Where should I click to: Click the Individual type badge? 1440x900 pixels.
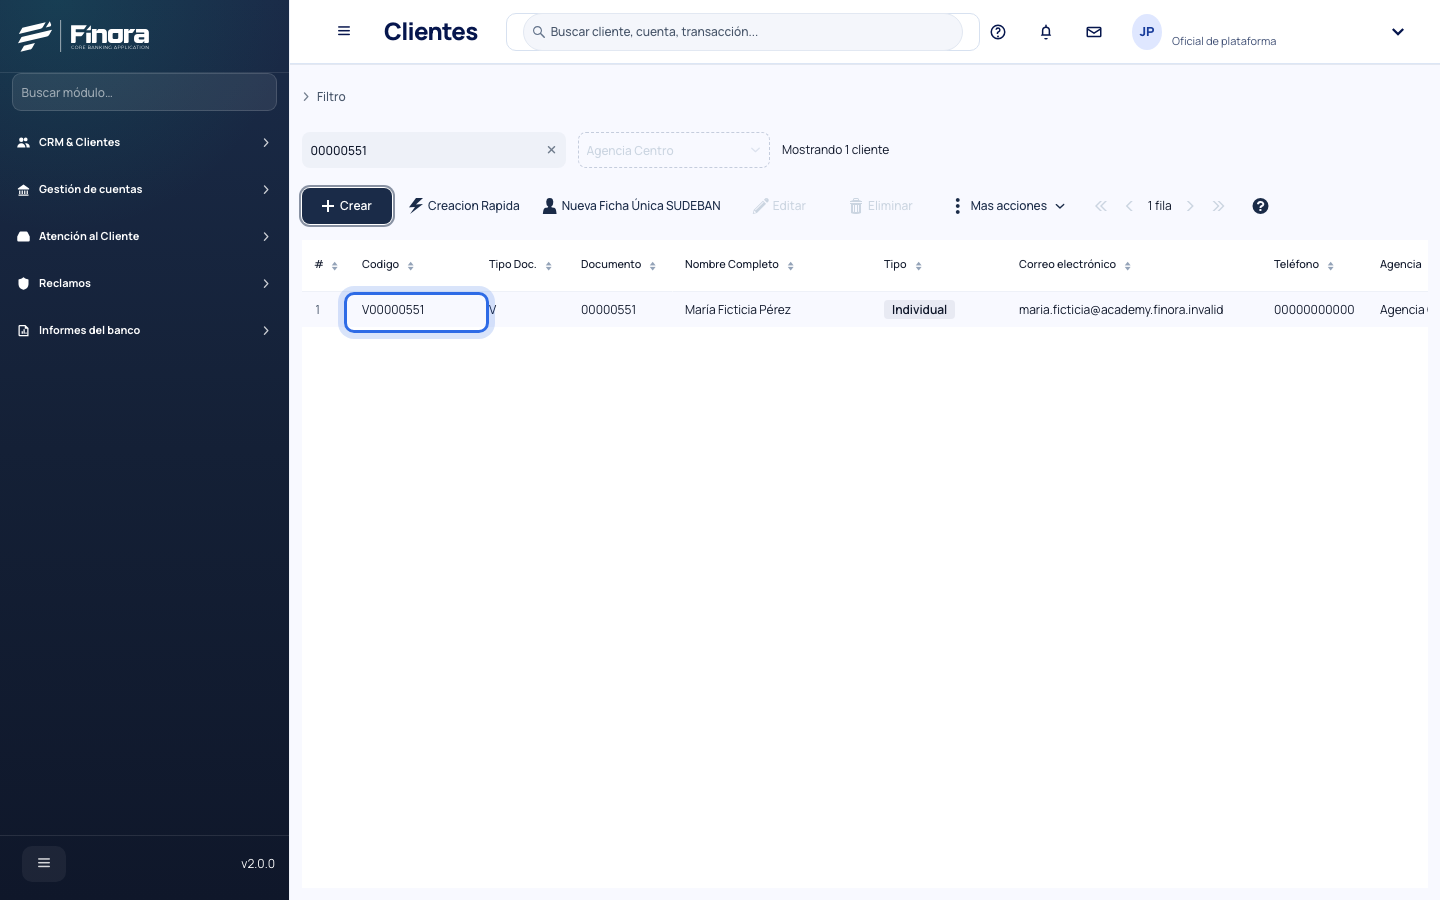click(x=919, y=310)
